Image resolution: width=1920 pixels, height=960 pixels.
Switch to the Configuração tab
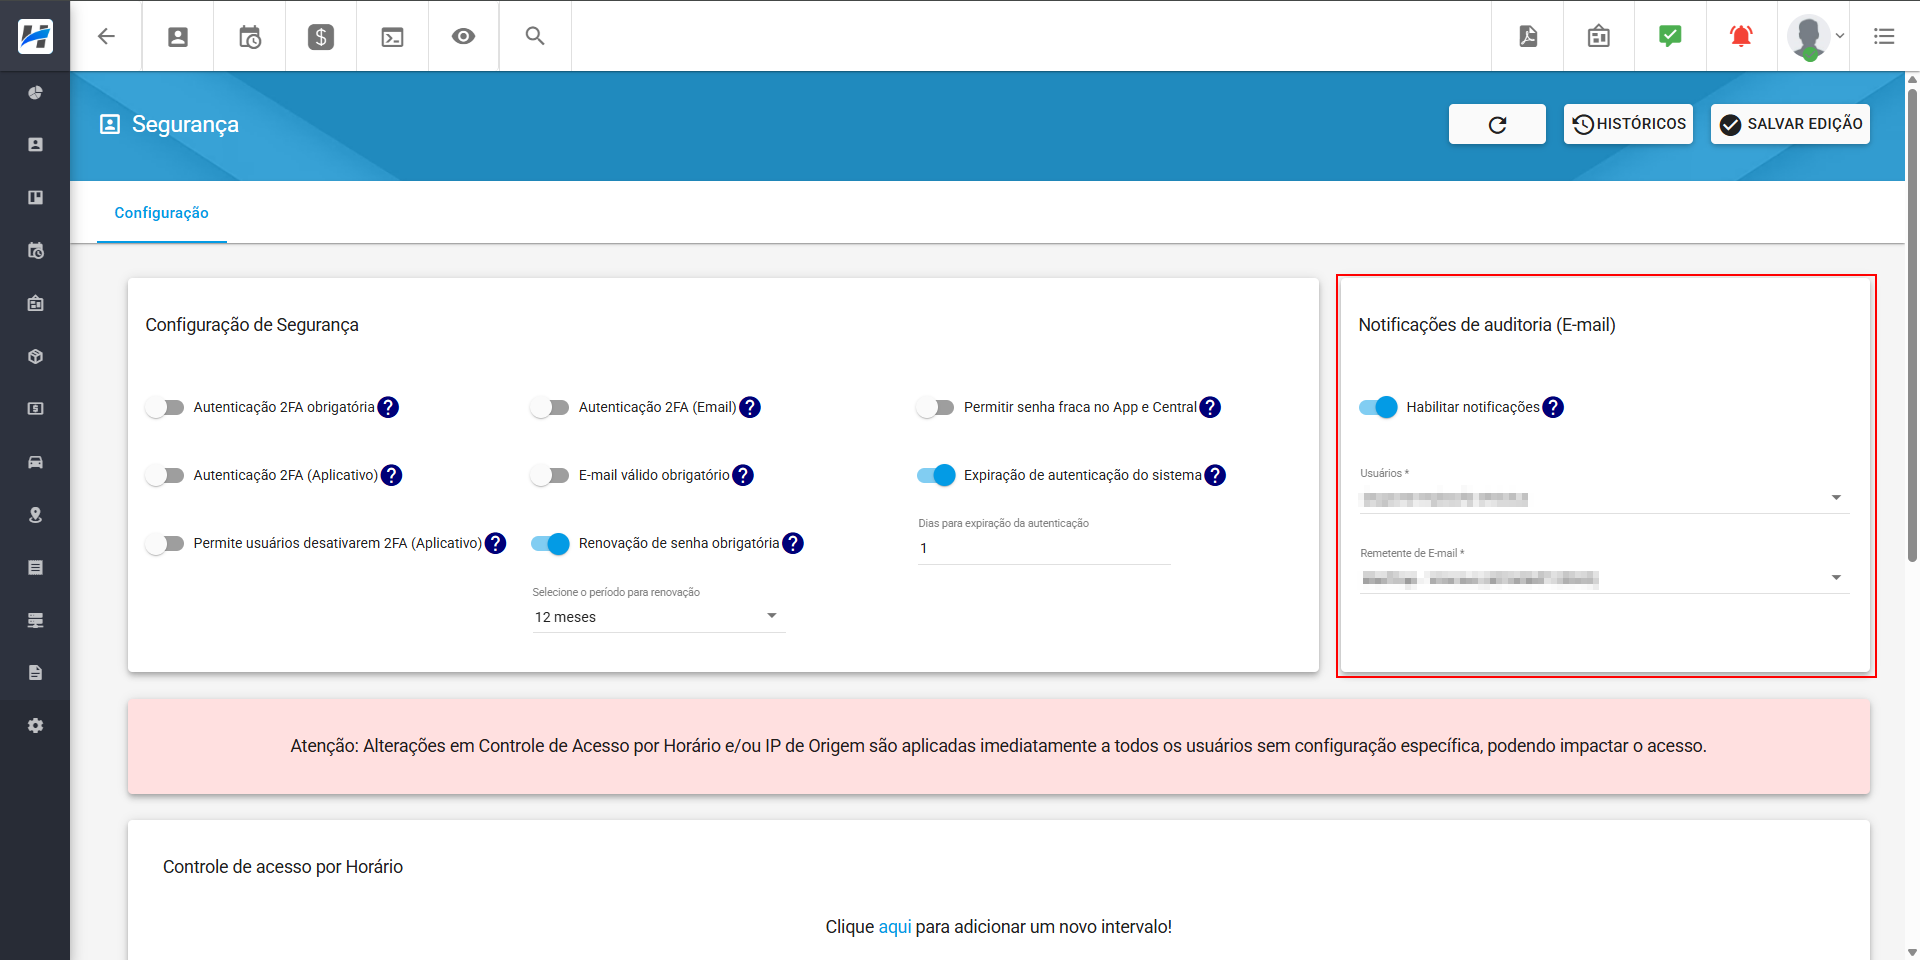[161, 212]
